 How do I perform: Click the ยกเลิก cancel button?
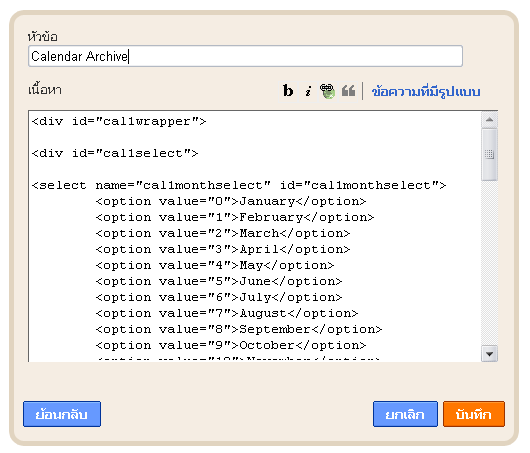click(x=405, y=414)
